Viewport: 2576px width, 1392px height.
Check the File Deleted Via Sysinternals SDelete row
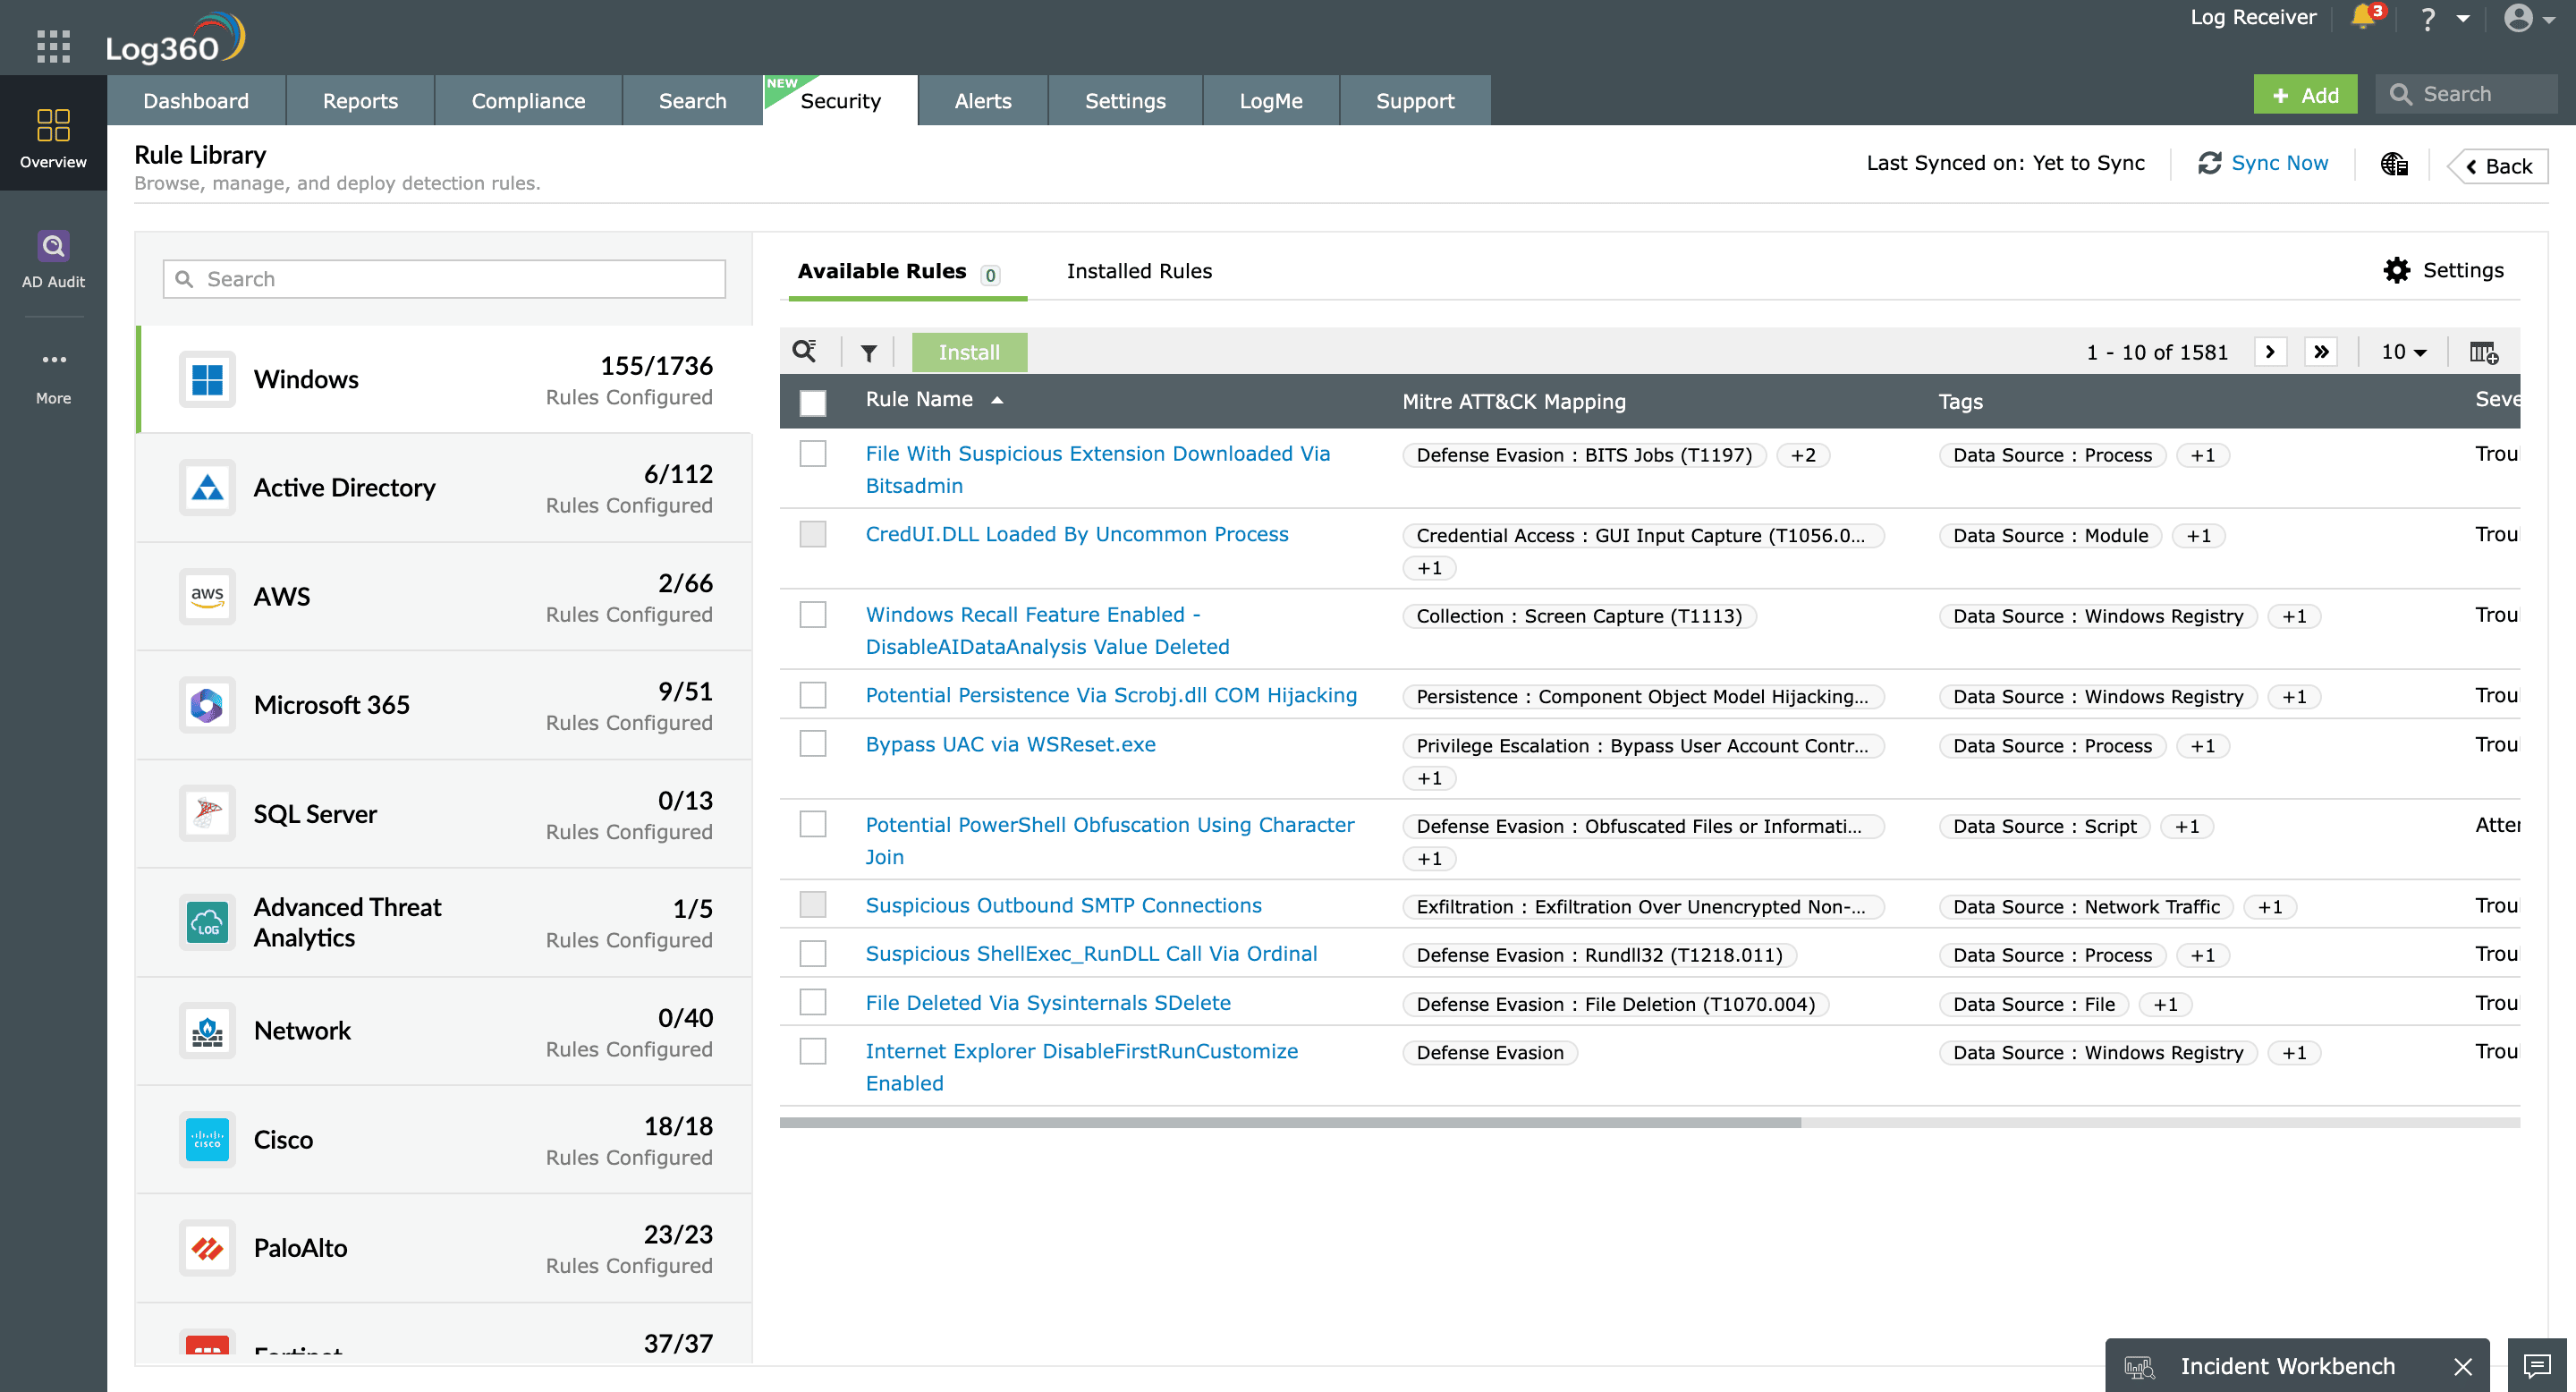[x=813, y=1002]
